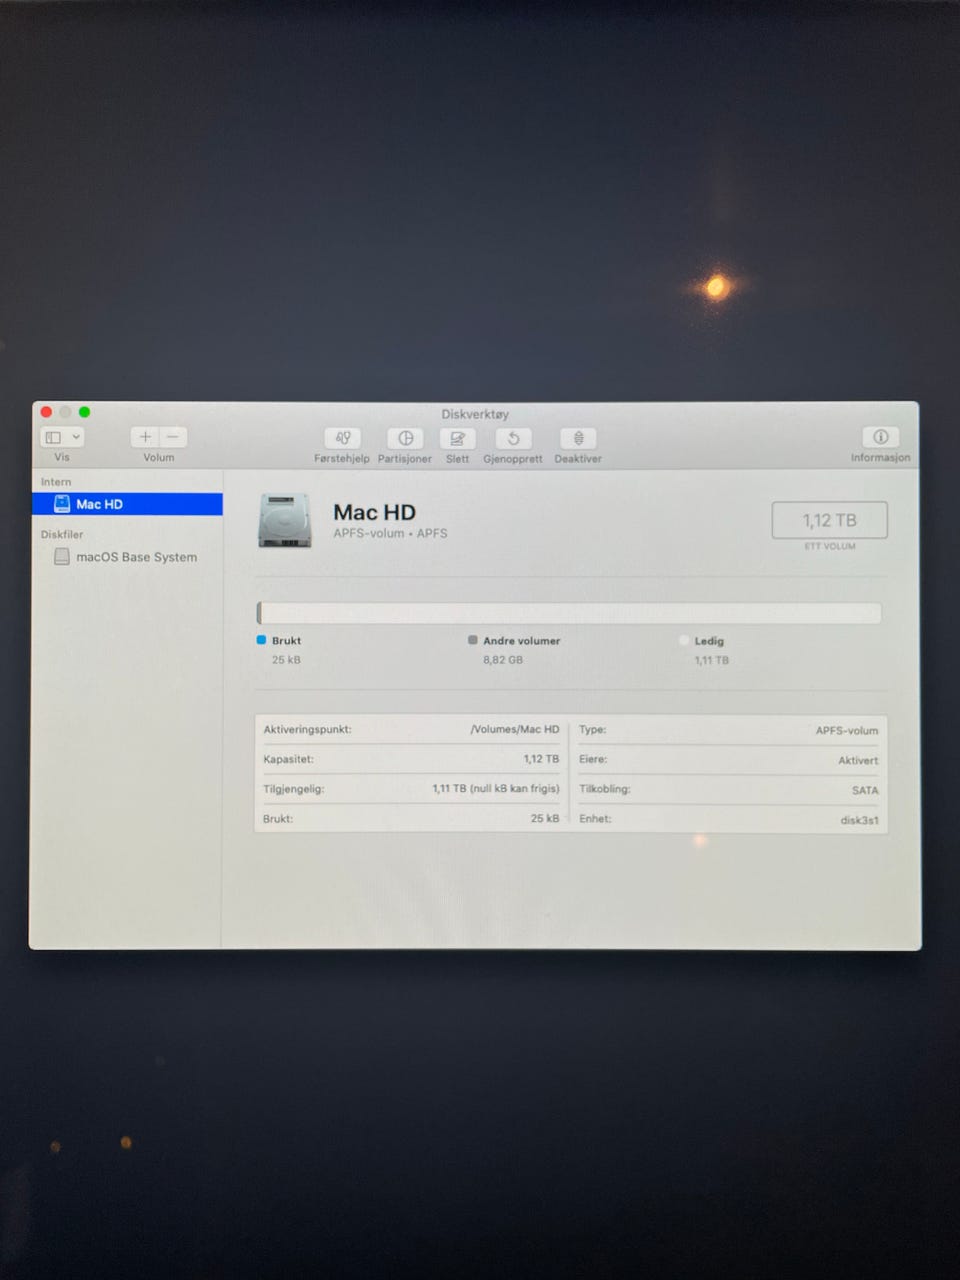Click the Diskfiler sidebar section header

[x=62, y=534]
